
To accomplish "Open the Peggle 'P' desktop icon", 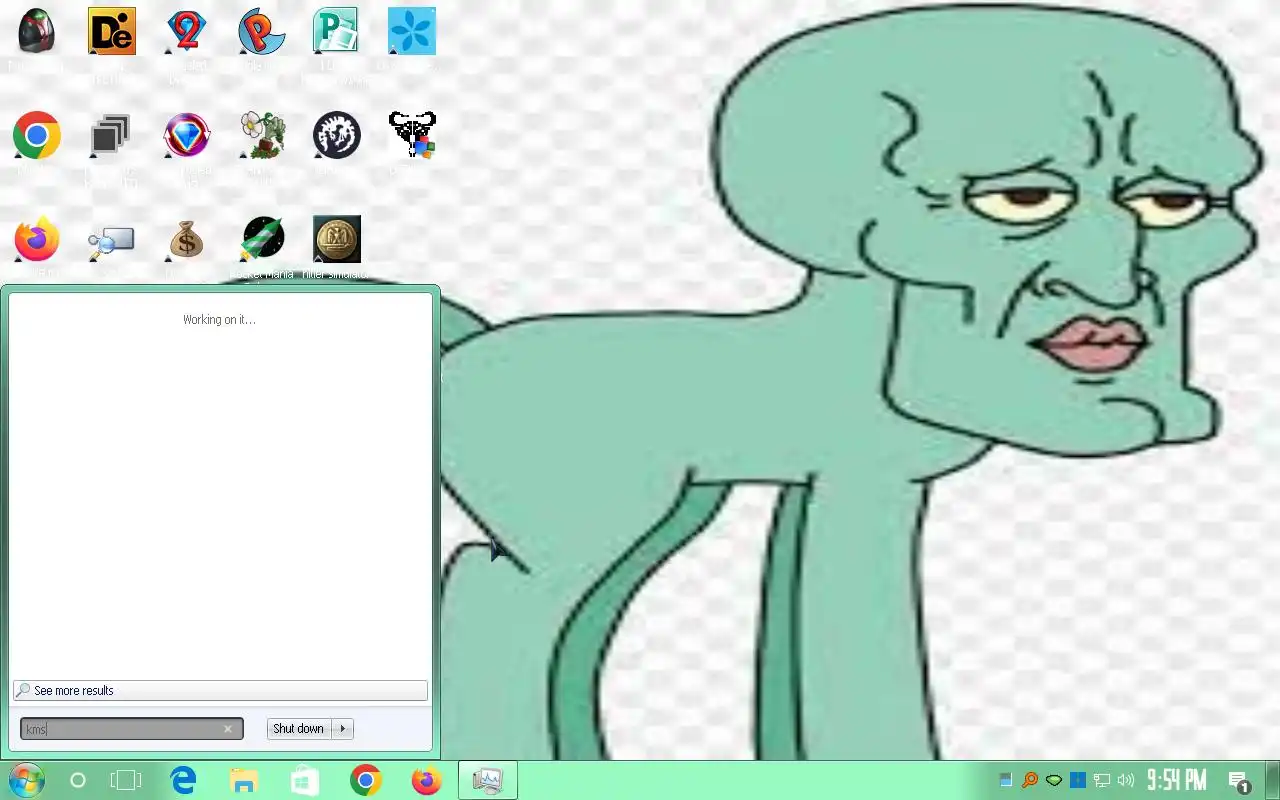I will 262,31.
